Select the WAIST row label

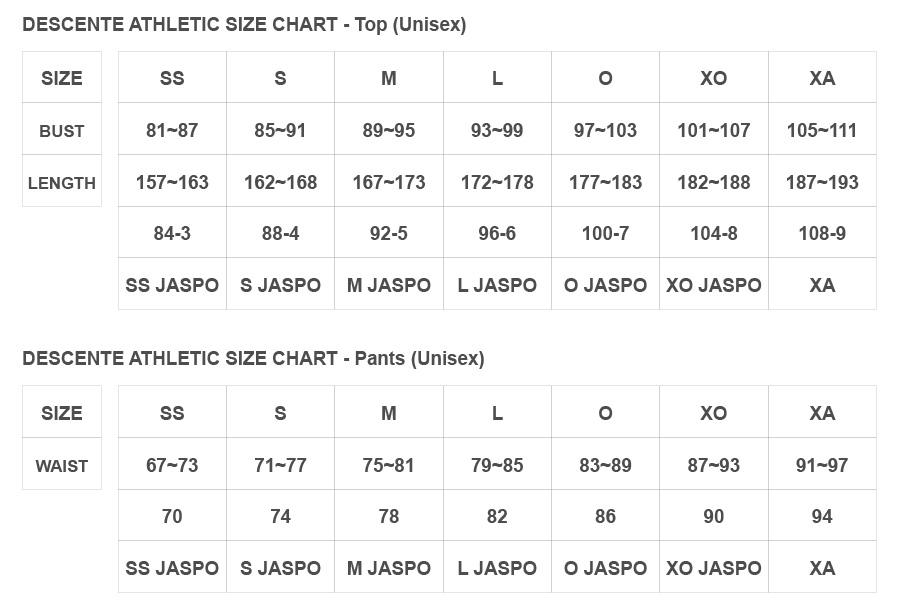[x=61, y=466]
